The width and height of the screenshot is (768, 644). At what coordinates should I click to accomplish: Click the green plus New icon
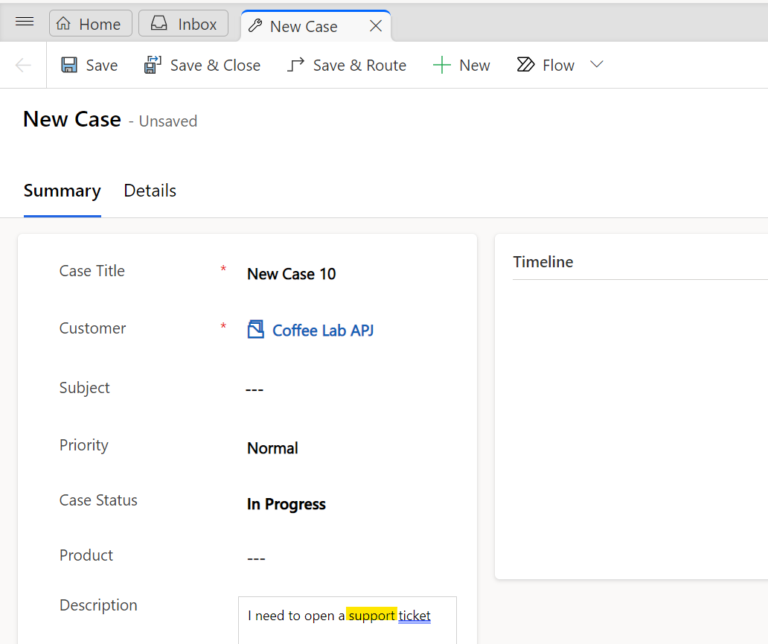click(441, 65)
